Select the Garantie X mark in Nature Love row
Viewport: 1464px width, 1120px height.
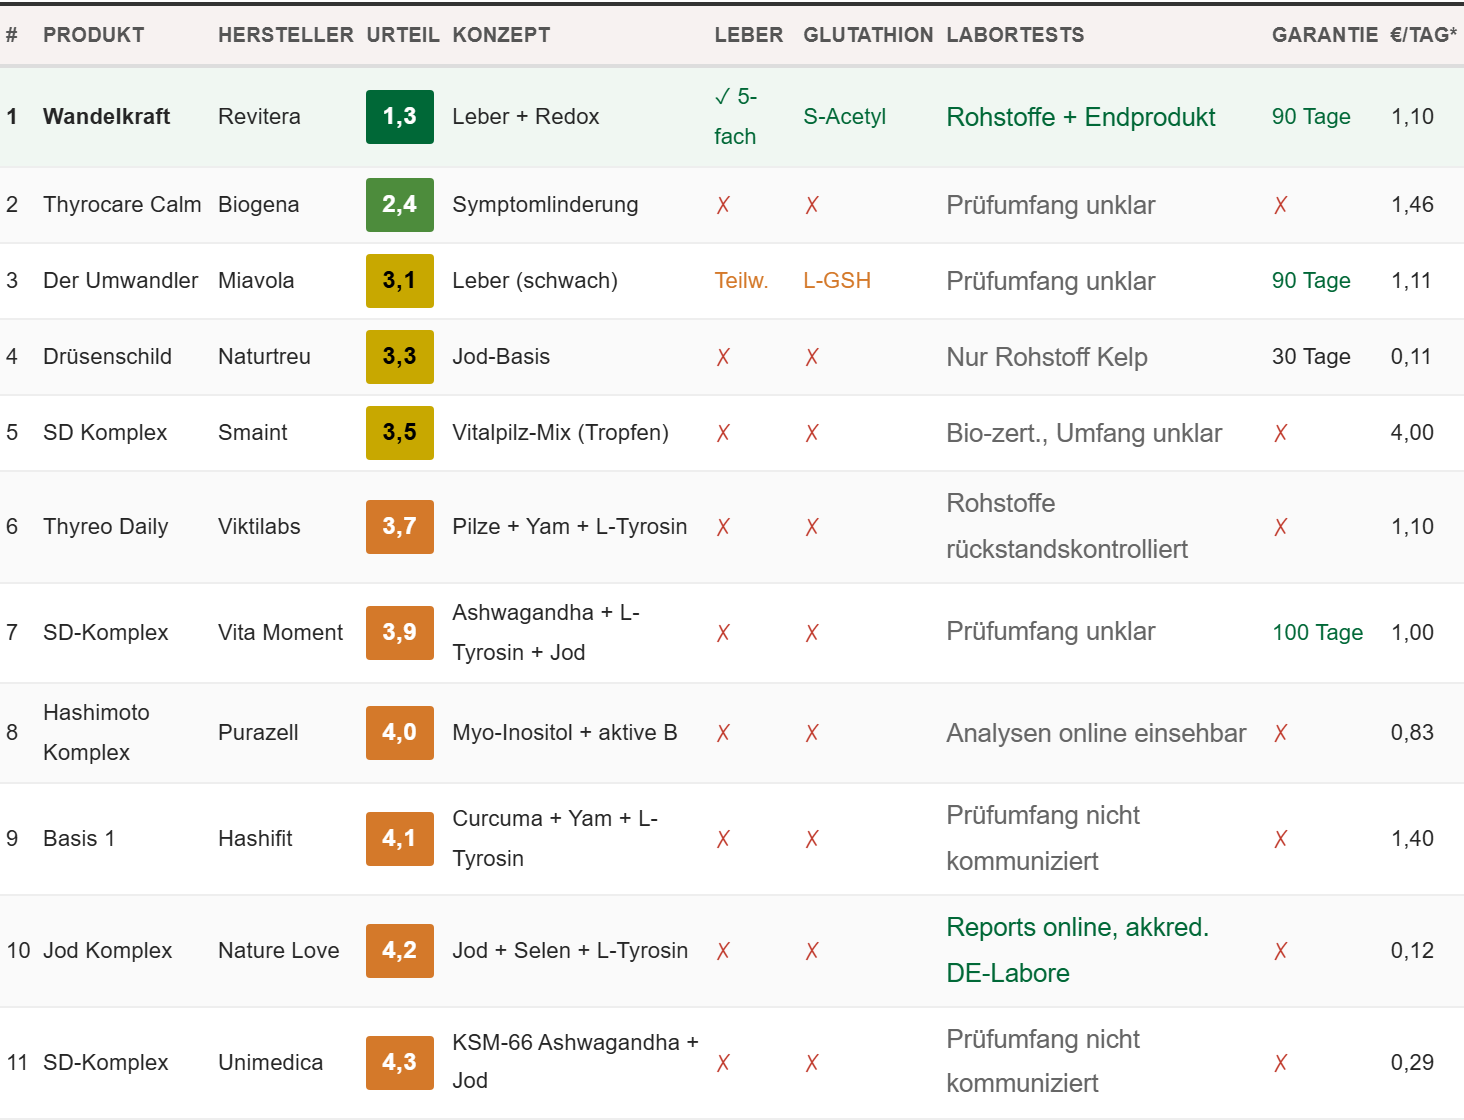(x=1281, y=951)
